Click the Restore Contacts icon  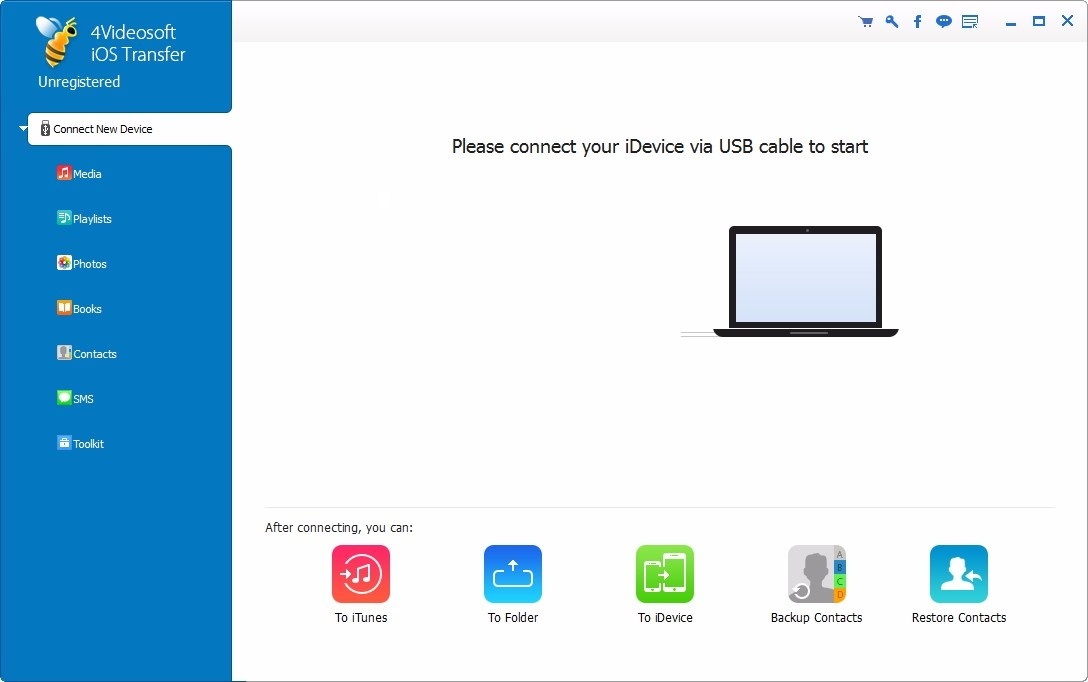pos(957,574)
